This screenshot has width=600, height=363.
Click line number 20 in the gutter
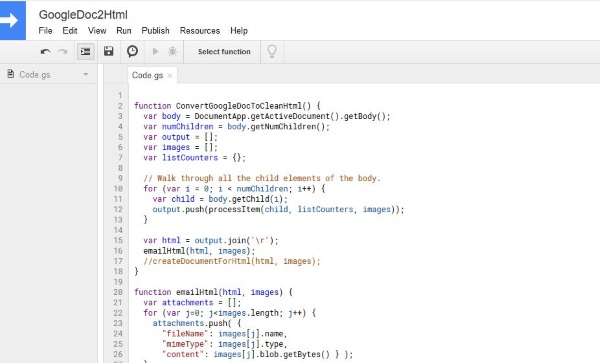coord(118,292)
